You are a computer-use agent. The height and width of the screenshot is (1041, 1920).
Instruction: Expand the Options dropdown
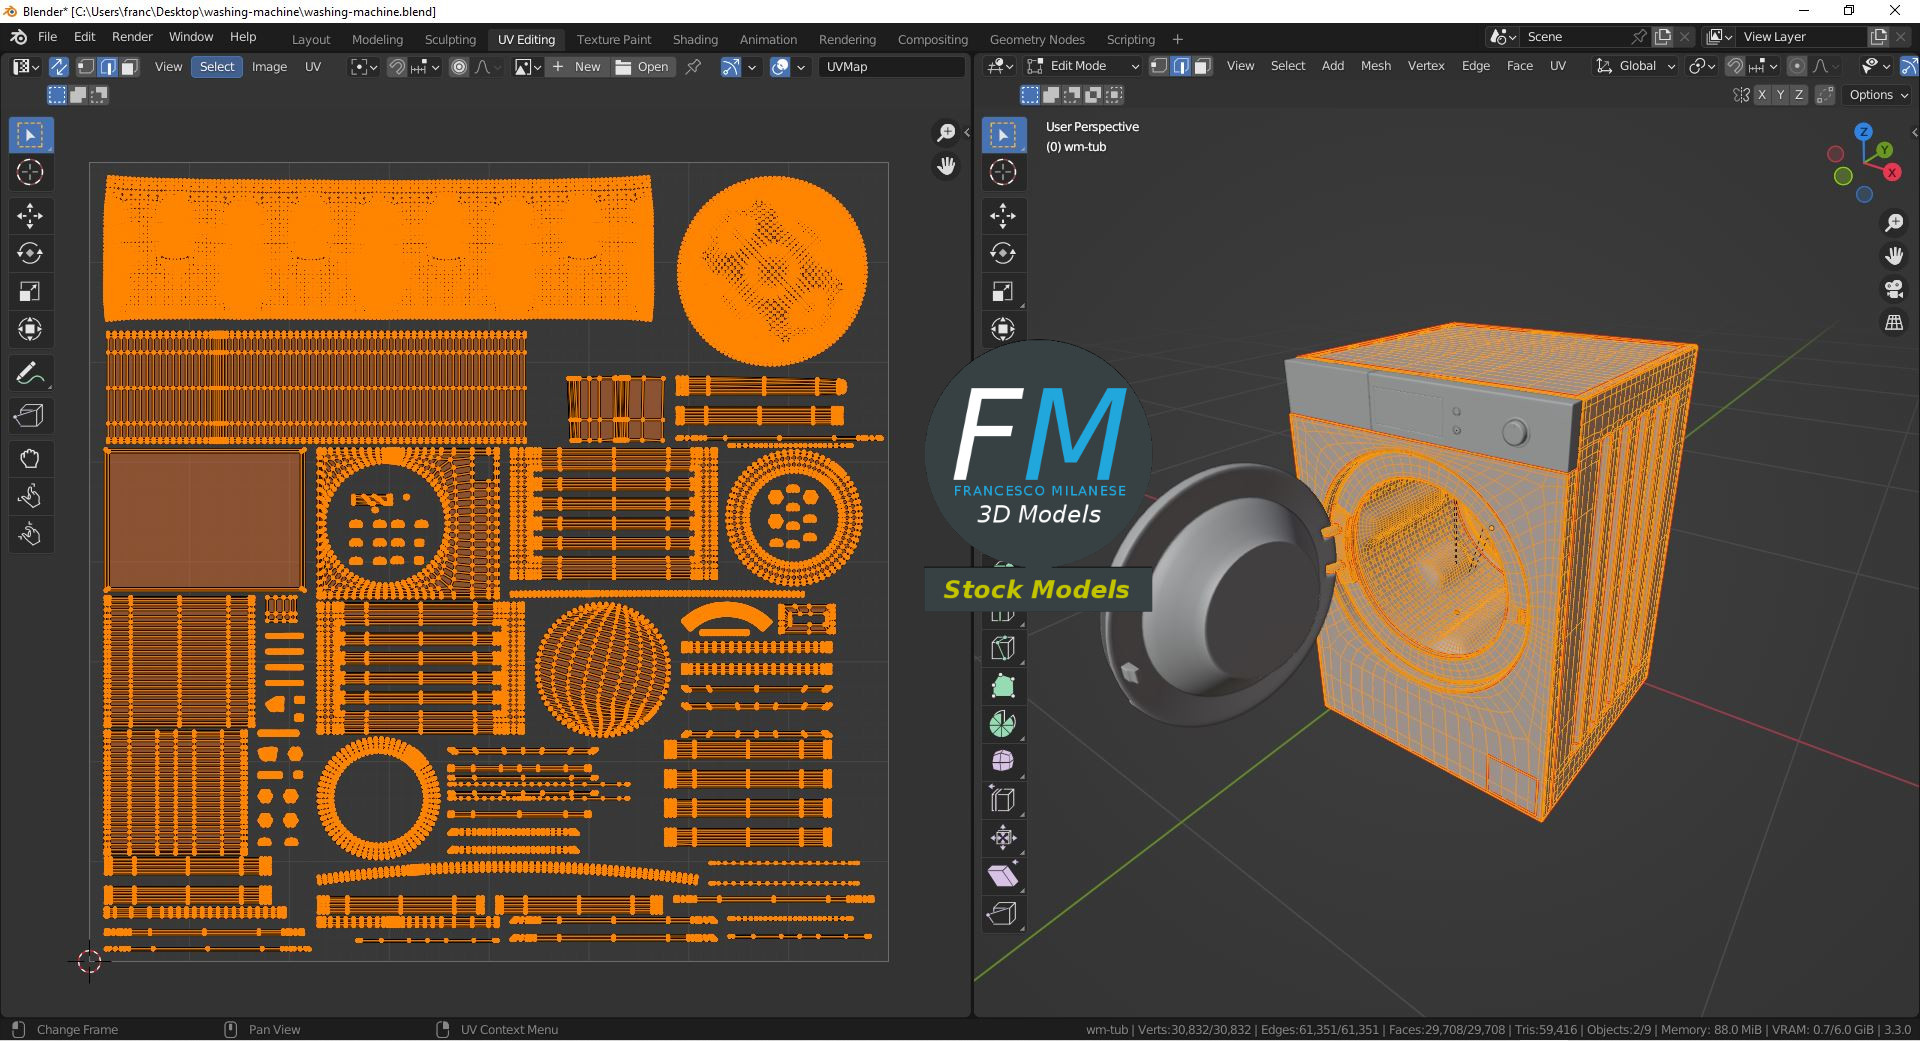coord(1878,95)
